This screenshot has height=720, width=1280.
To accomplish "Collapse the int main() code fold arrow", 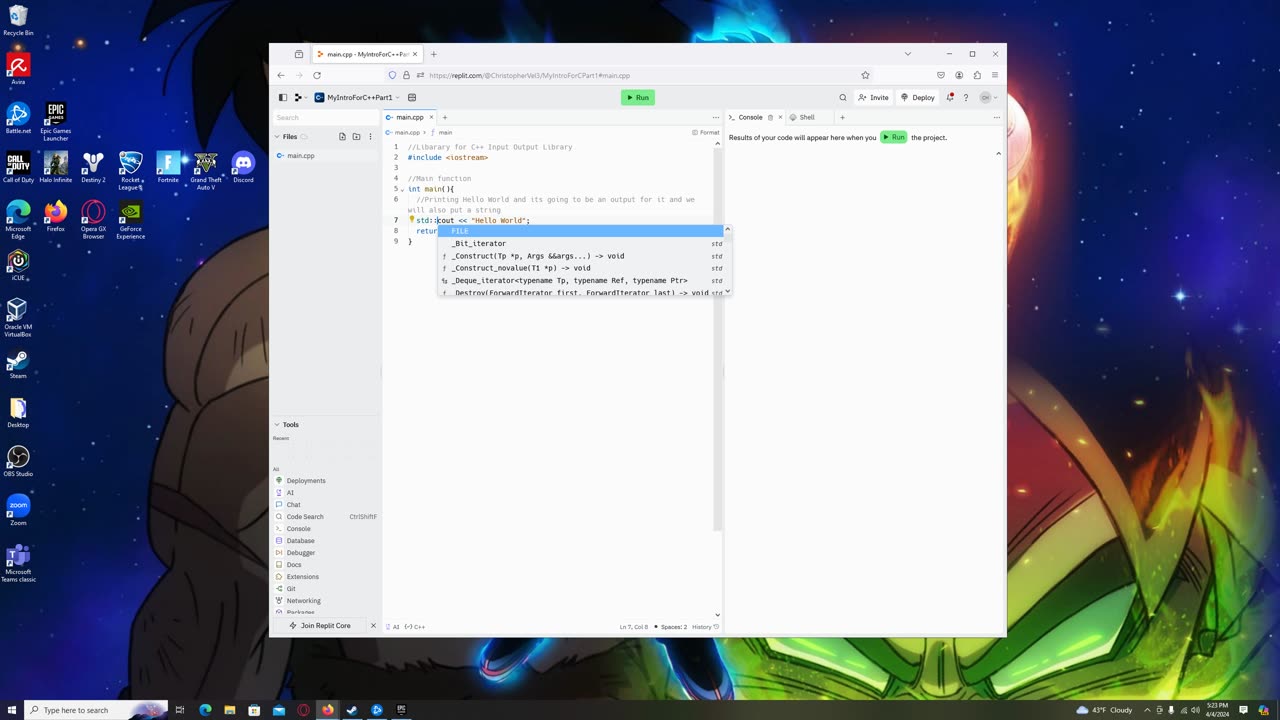I will click(402, 189).
